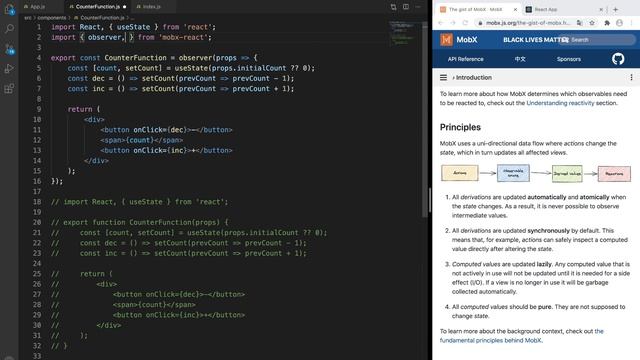The width and height of the screenshot is (640, 360).
Task: Click the commented 'export function CounterFunction(props)' line
Action: 140,222
